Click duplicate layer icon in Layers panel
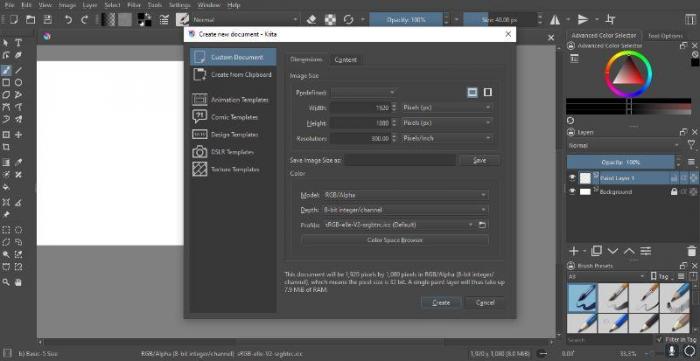The image size is (700, 361). (x=596, y=251)
